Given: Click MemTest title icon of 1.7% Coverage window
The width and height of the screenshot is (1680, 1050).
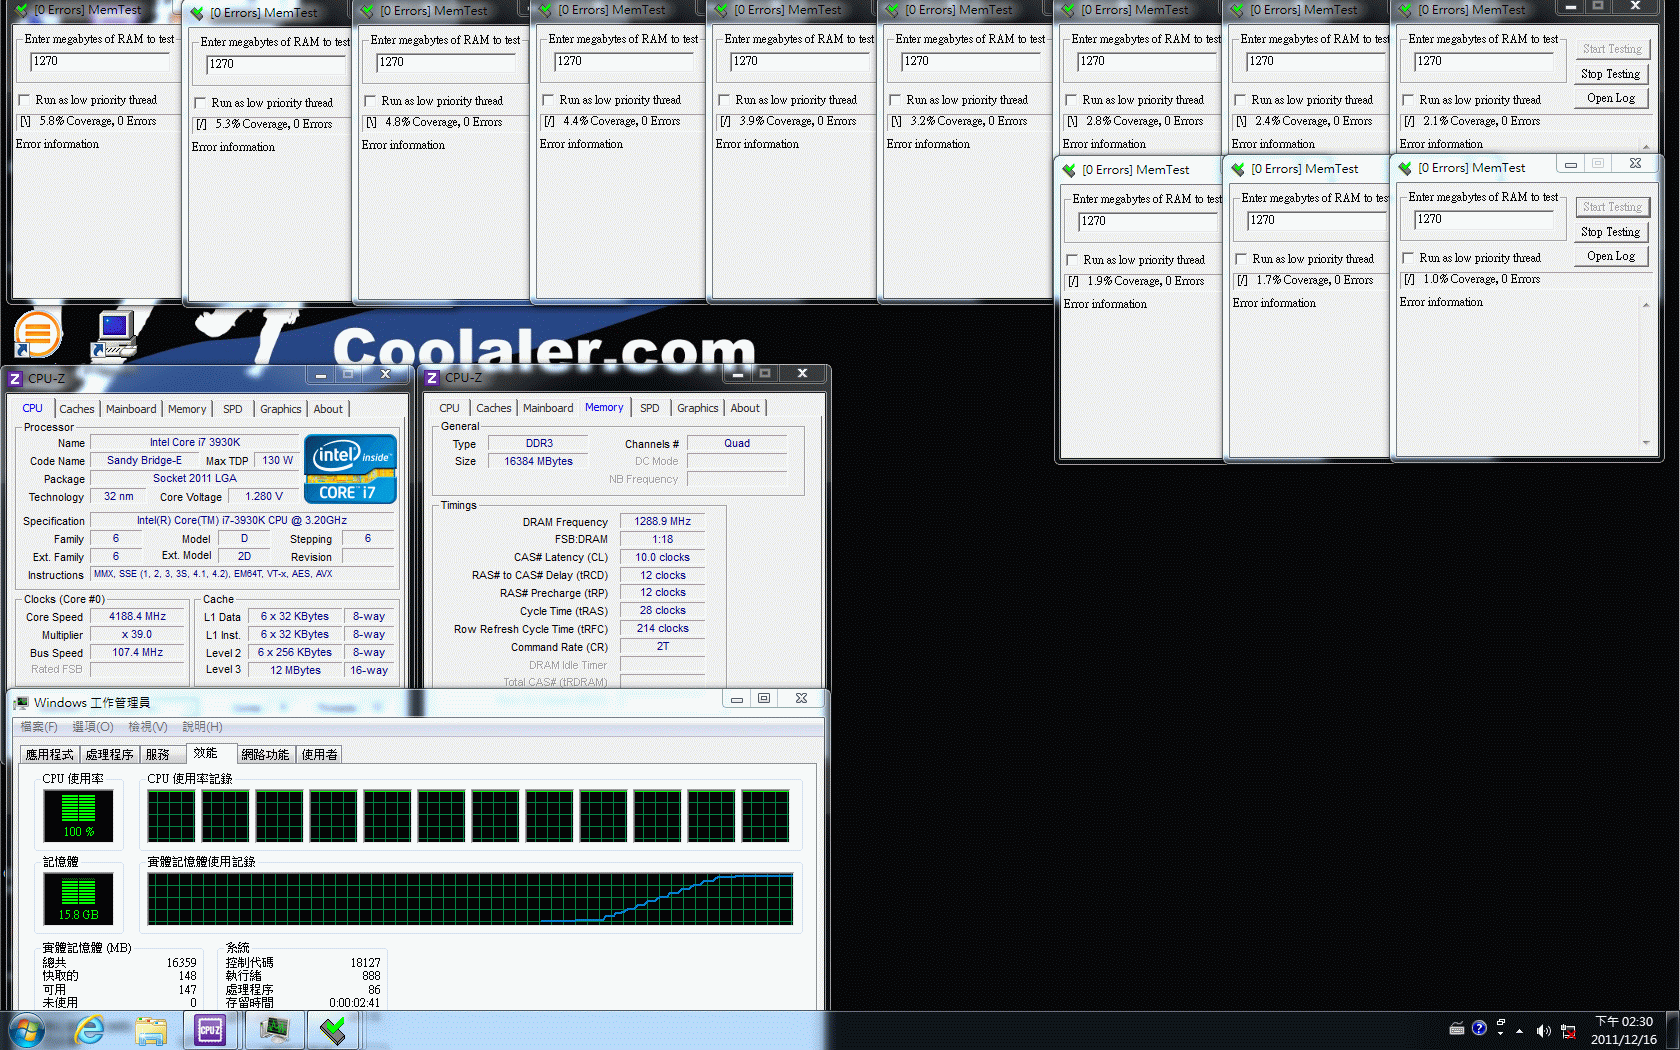Looking at the screenshot, I should coord(1238,169).
